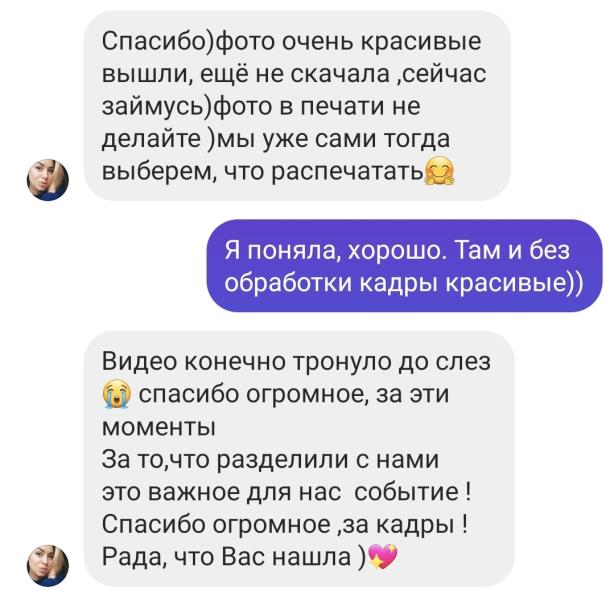Screen dimensions: 614x600
Task: Click the text "спасибо огромное, за эти"
Action: click(x=294, y=394)
